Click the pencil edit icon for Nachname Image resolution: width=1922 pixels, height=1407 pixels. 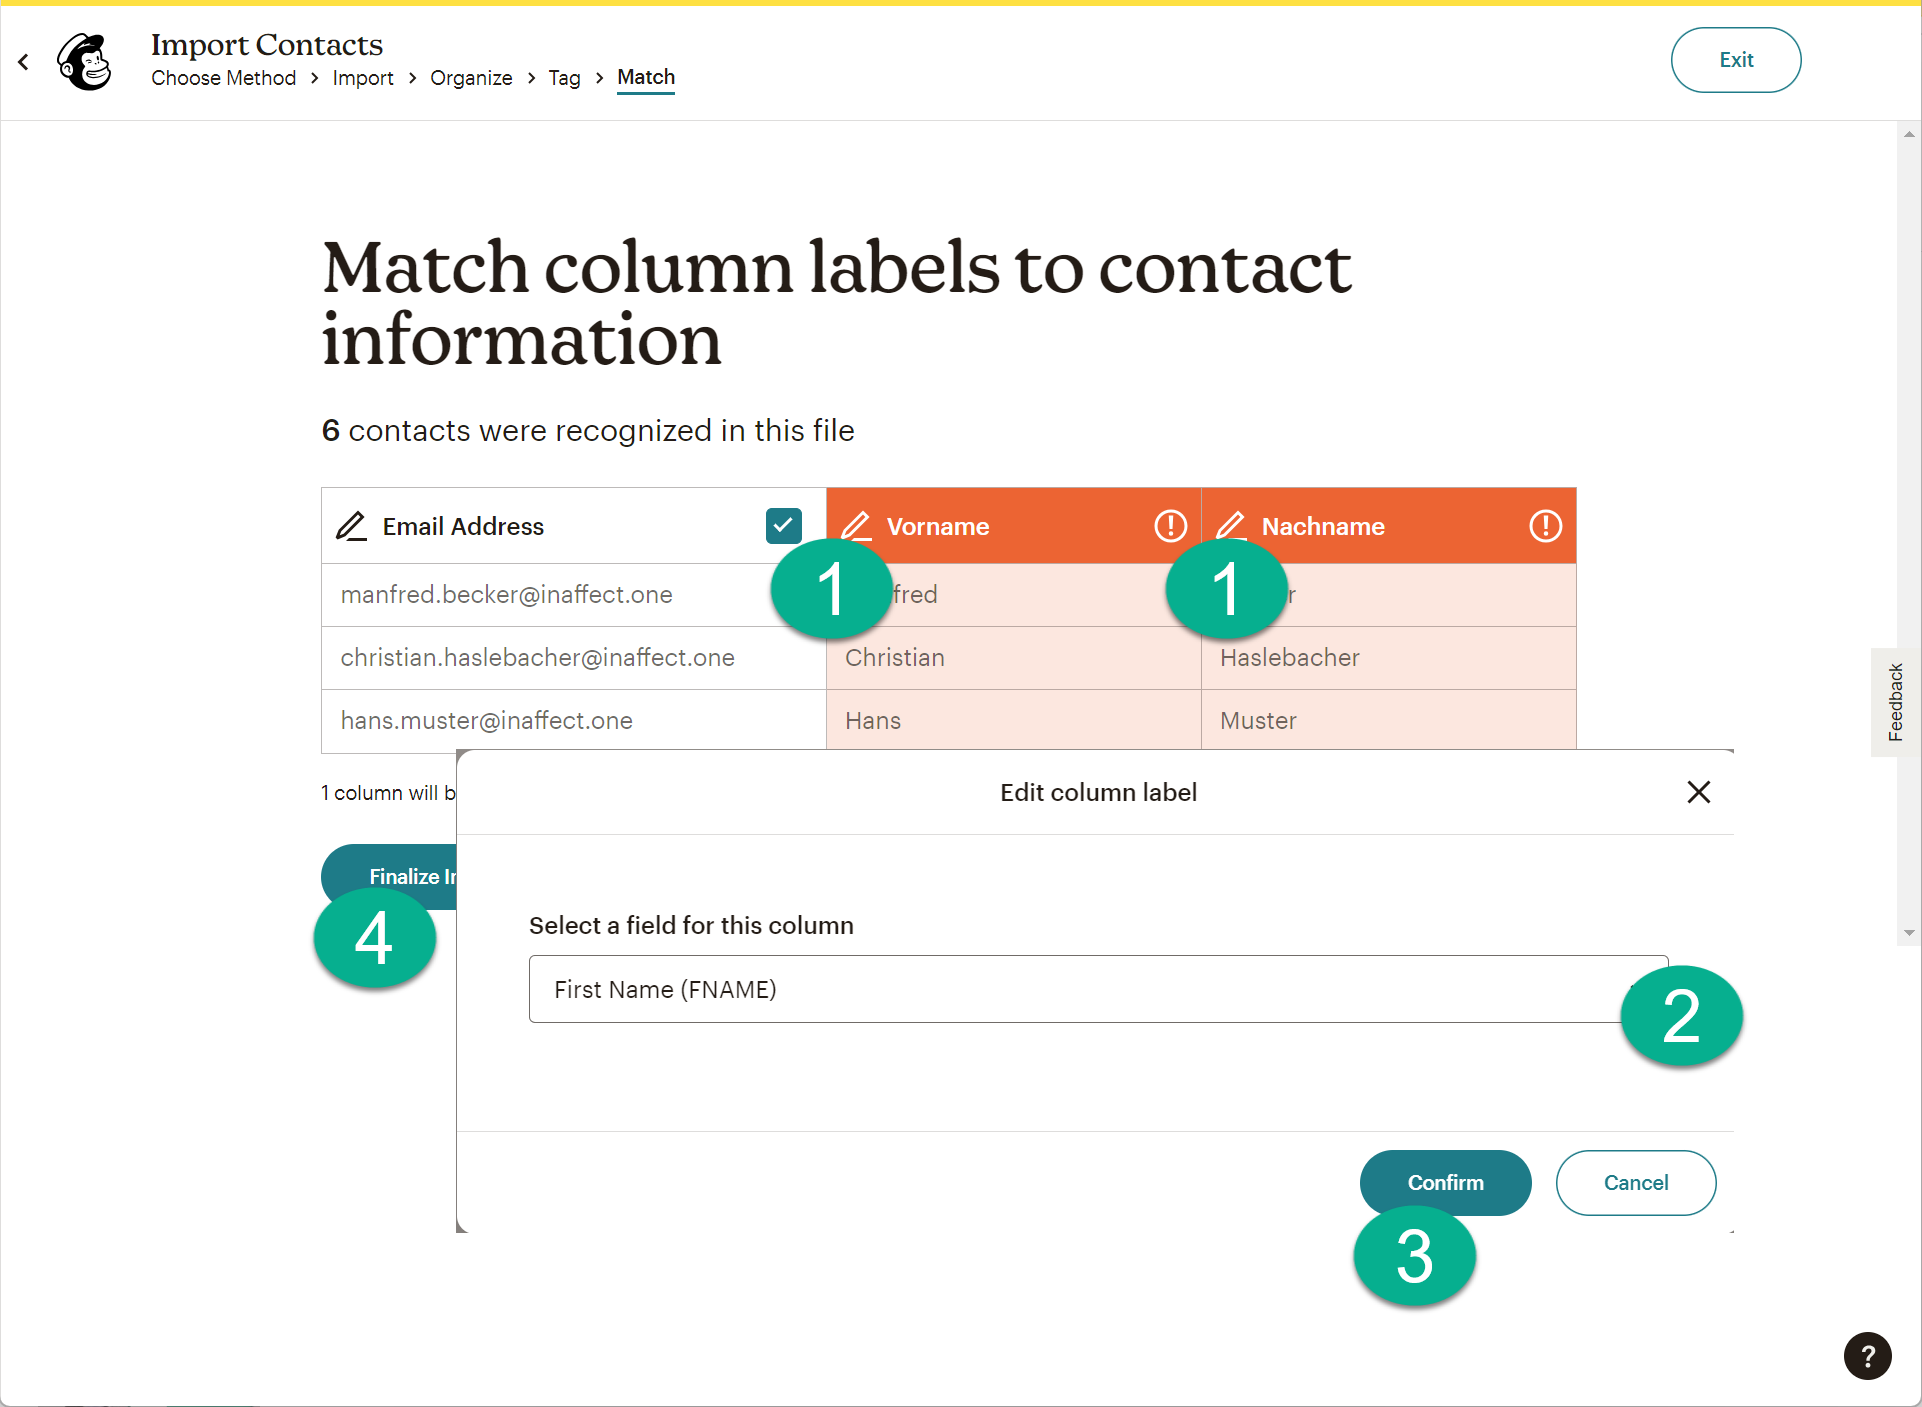(1231, 524)
